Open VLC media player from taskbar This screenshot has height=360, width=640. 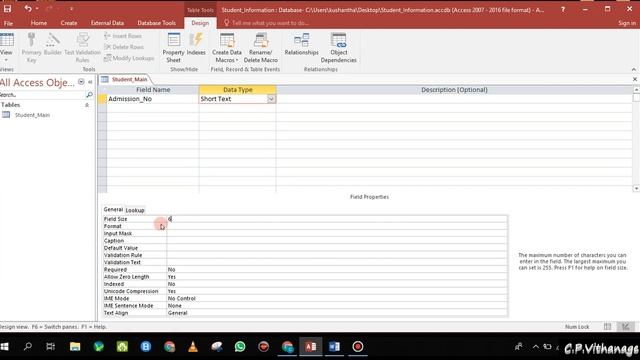tap(193, 347)
